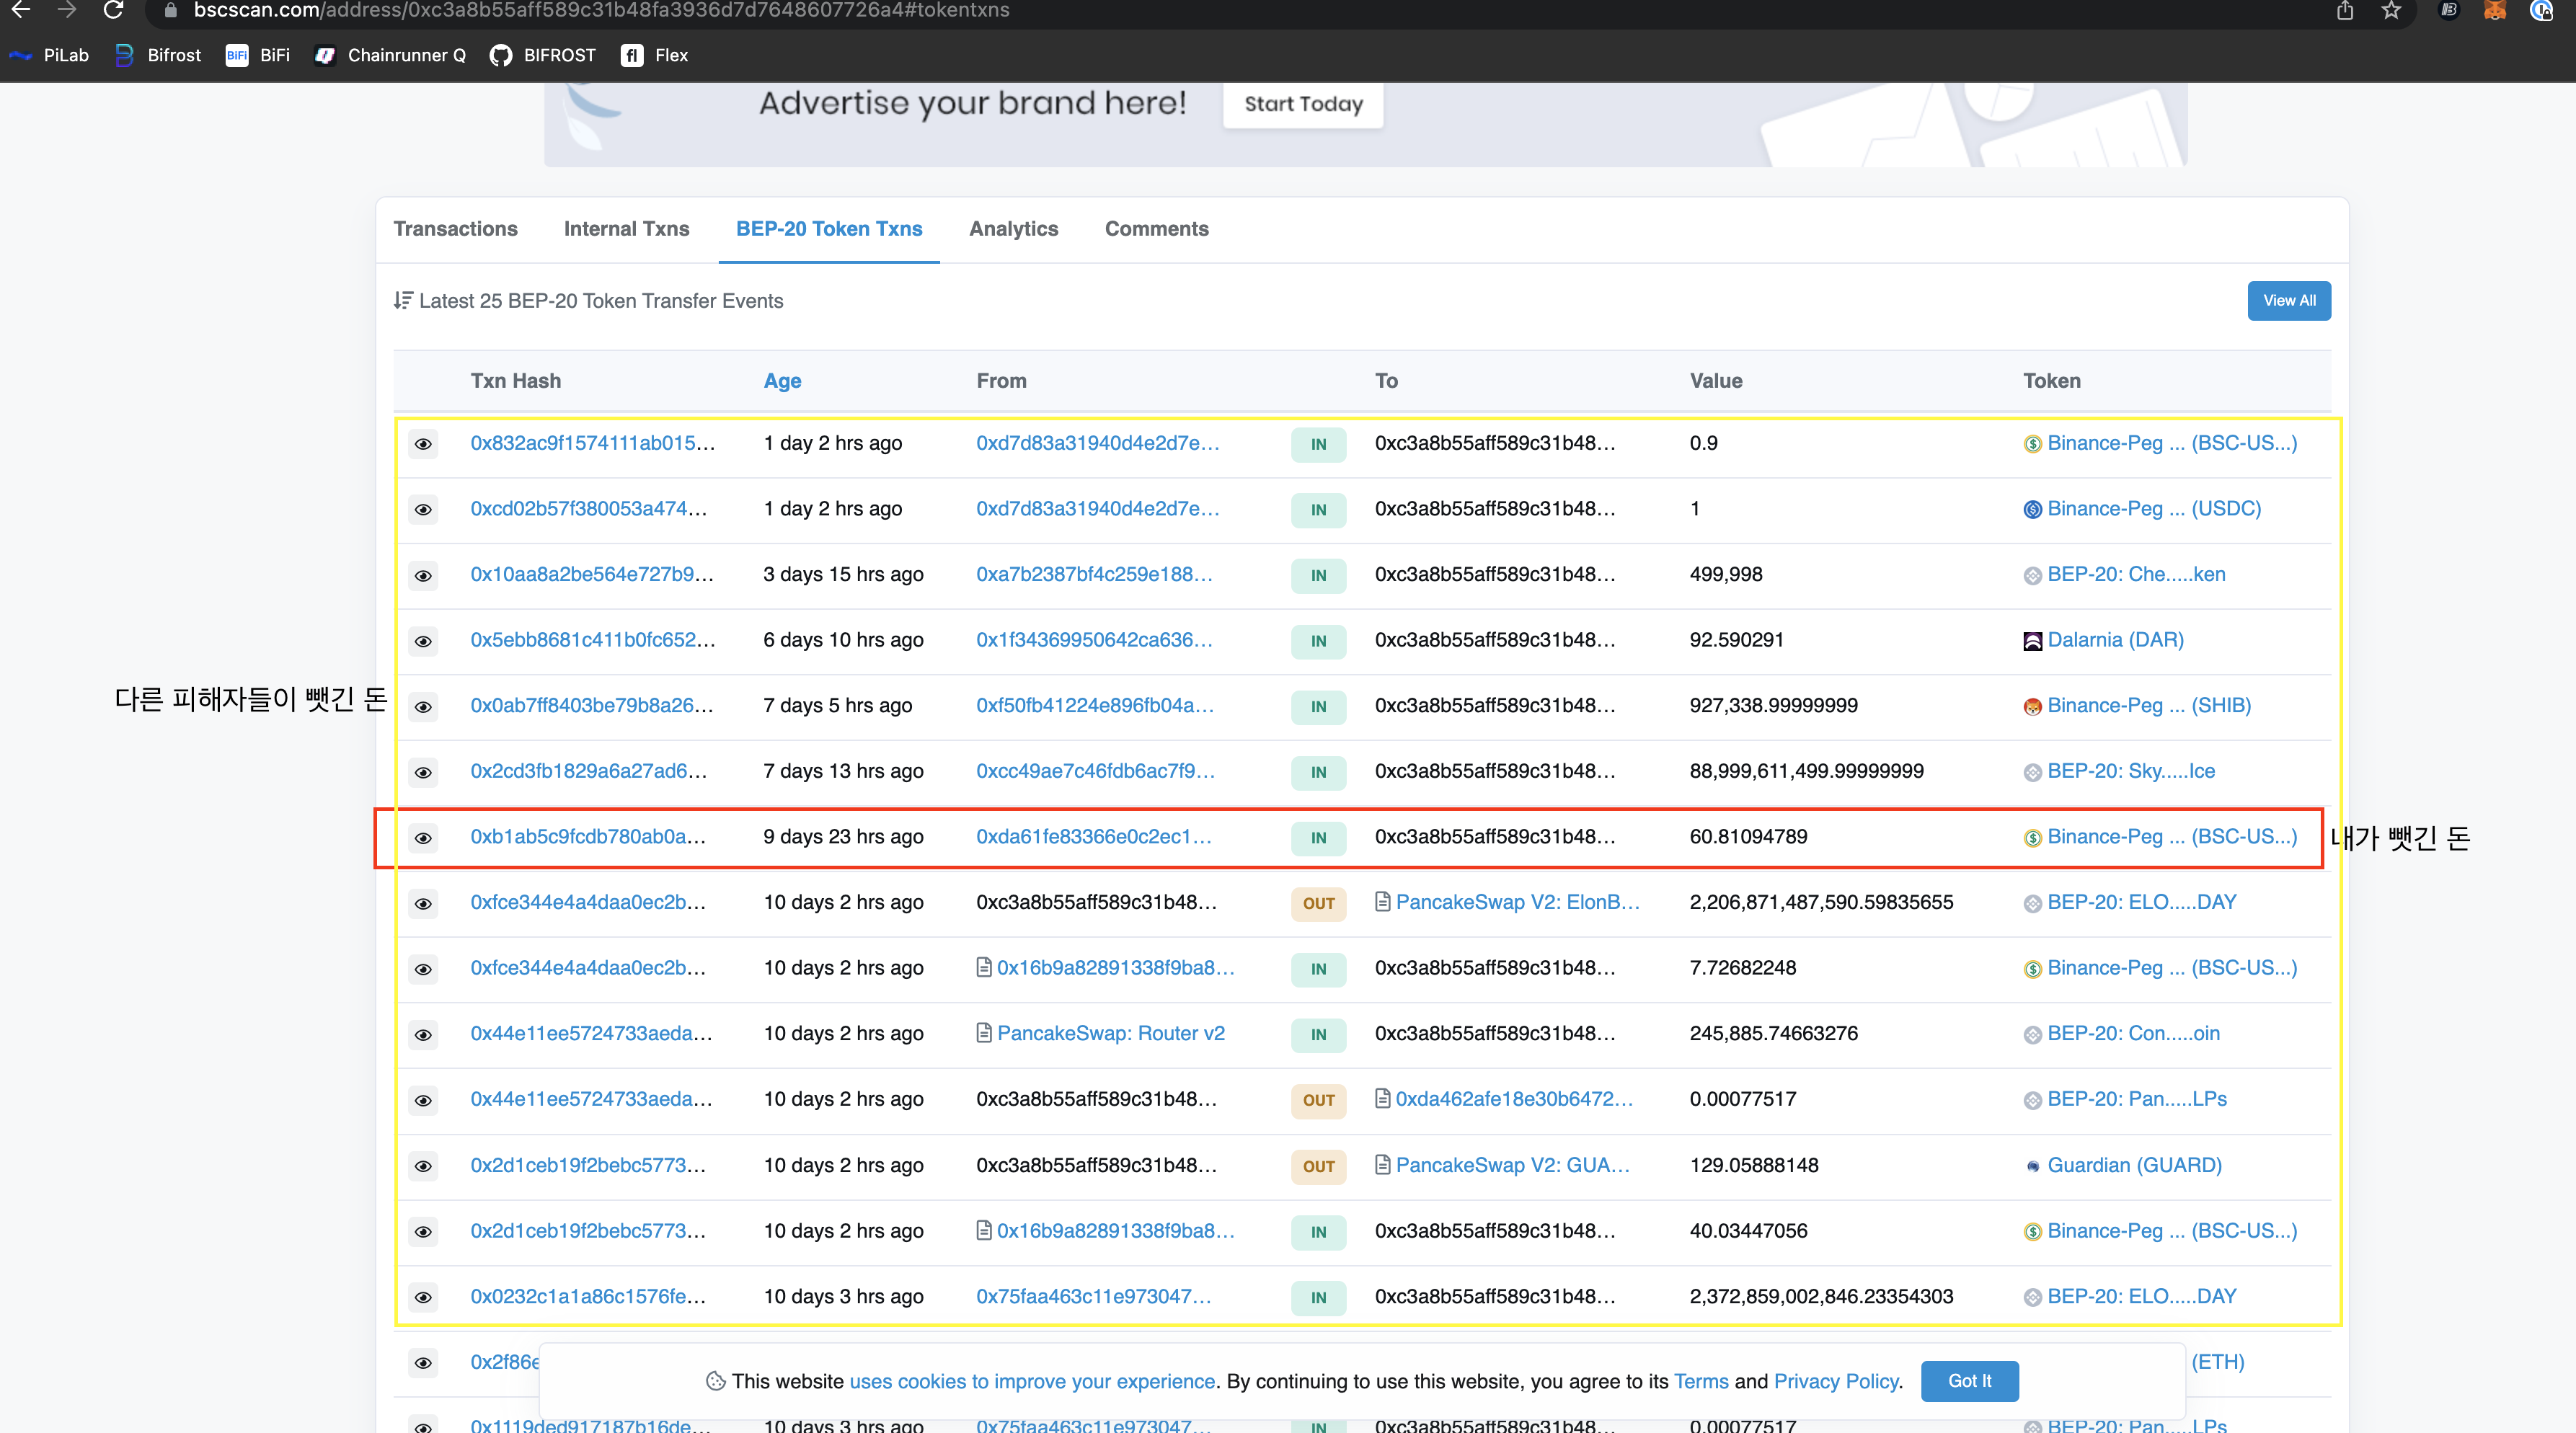This screenshot has height=1433, width=2576.
Task: Toggle eye preview for 0x832ac9f1574111ab015 row
Action: pos(423,444)
